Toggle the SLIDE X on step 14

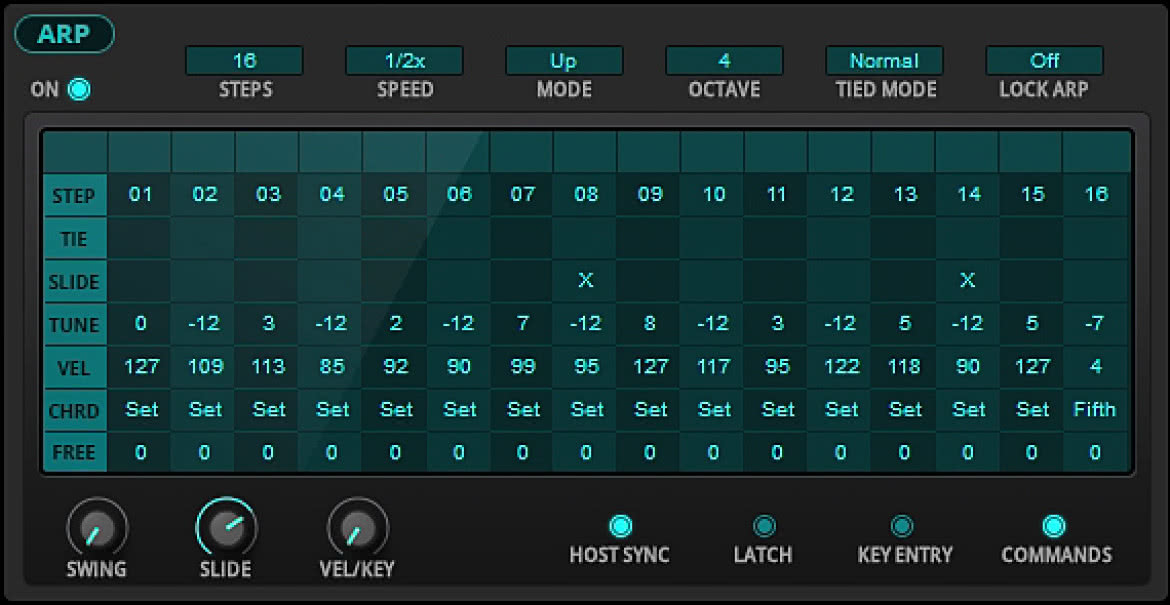(x=968, y=280)
